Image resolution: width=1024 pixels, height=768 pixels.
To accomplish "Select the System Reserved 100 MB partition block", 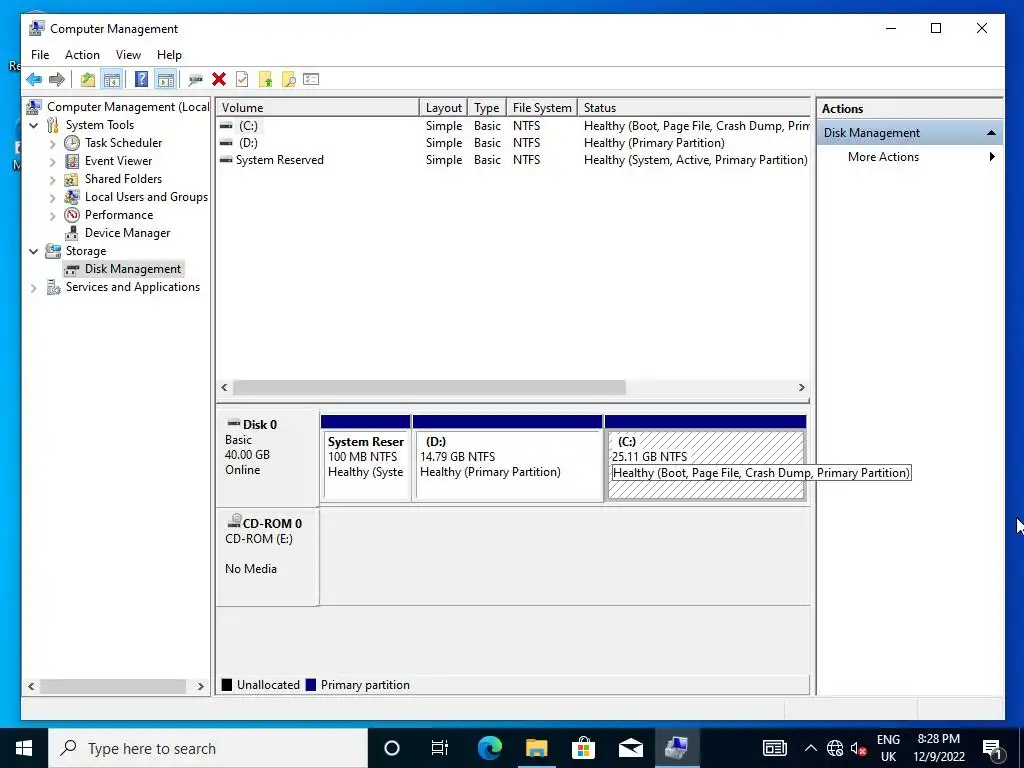I will click(366, 458).
